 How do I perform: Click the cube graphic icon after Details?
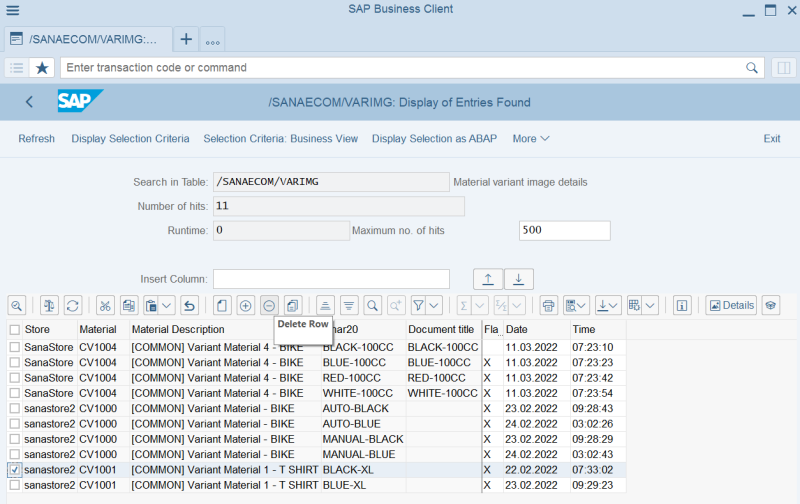770,306
